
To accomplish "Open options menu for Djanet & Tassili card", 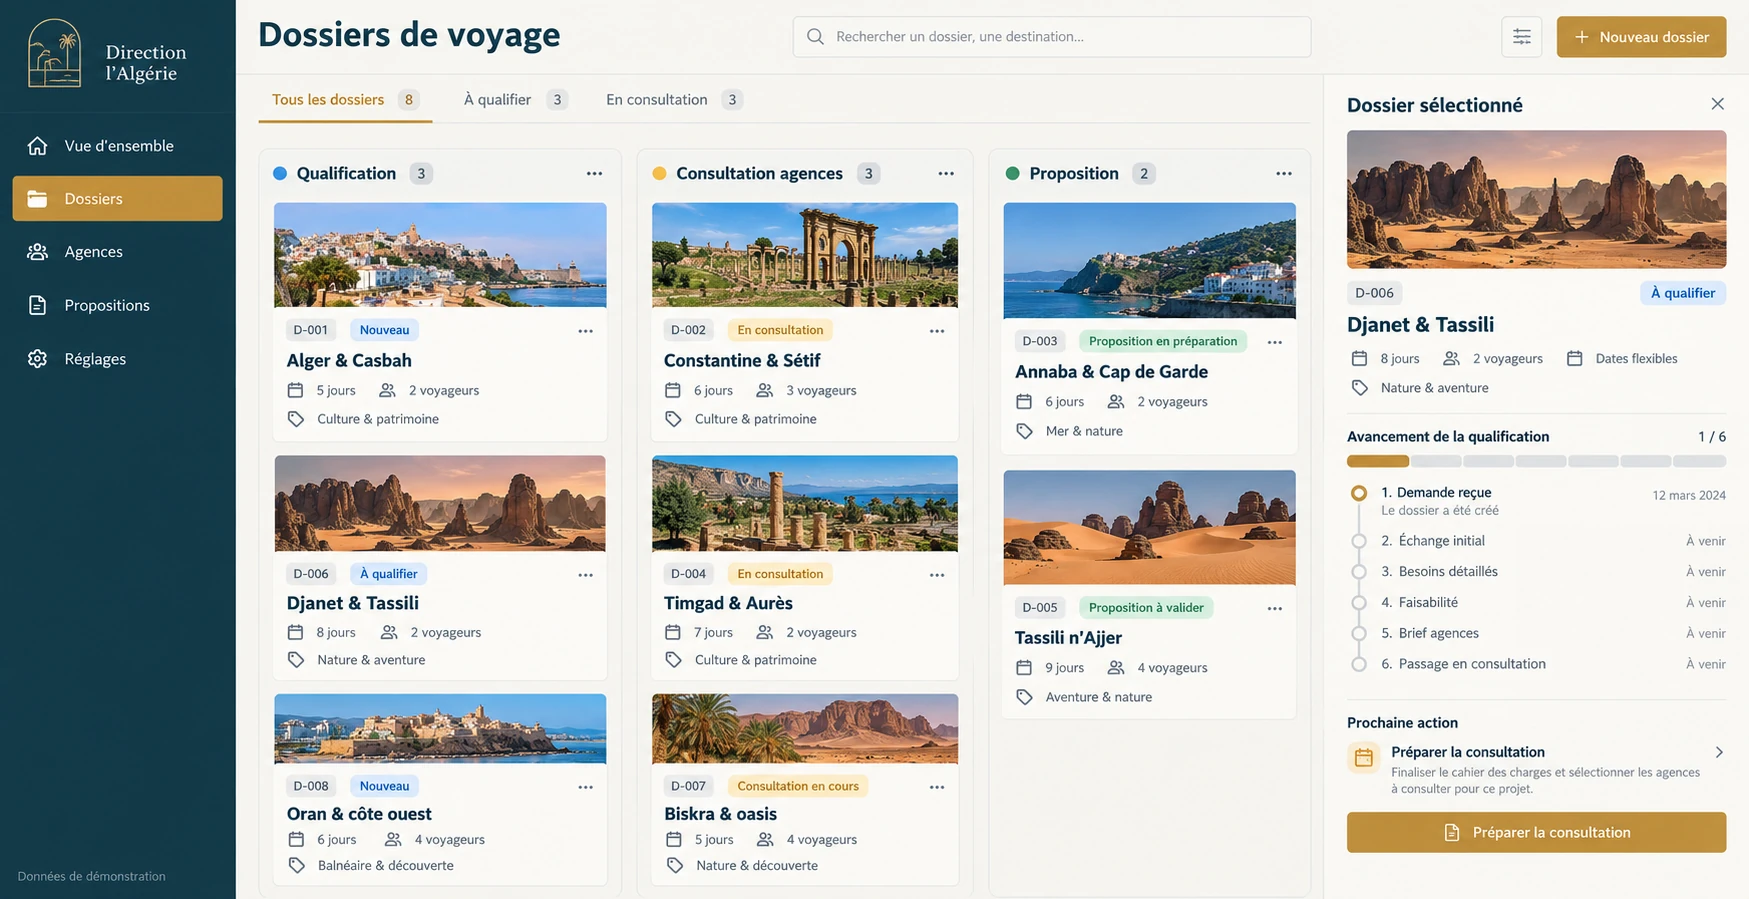I will coord(585,575).
